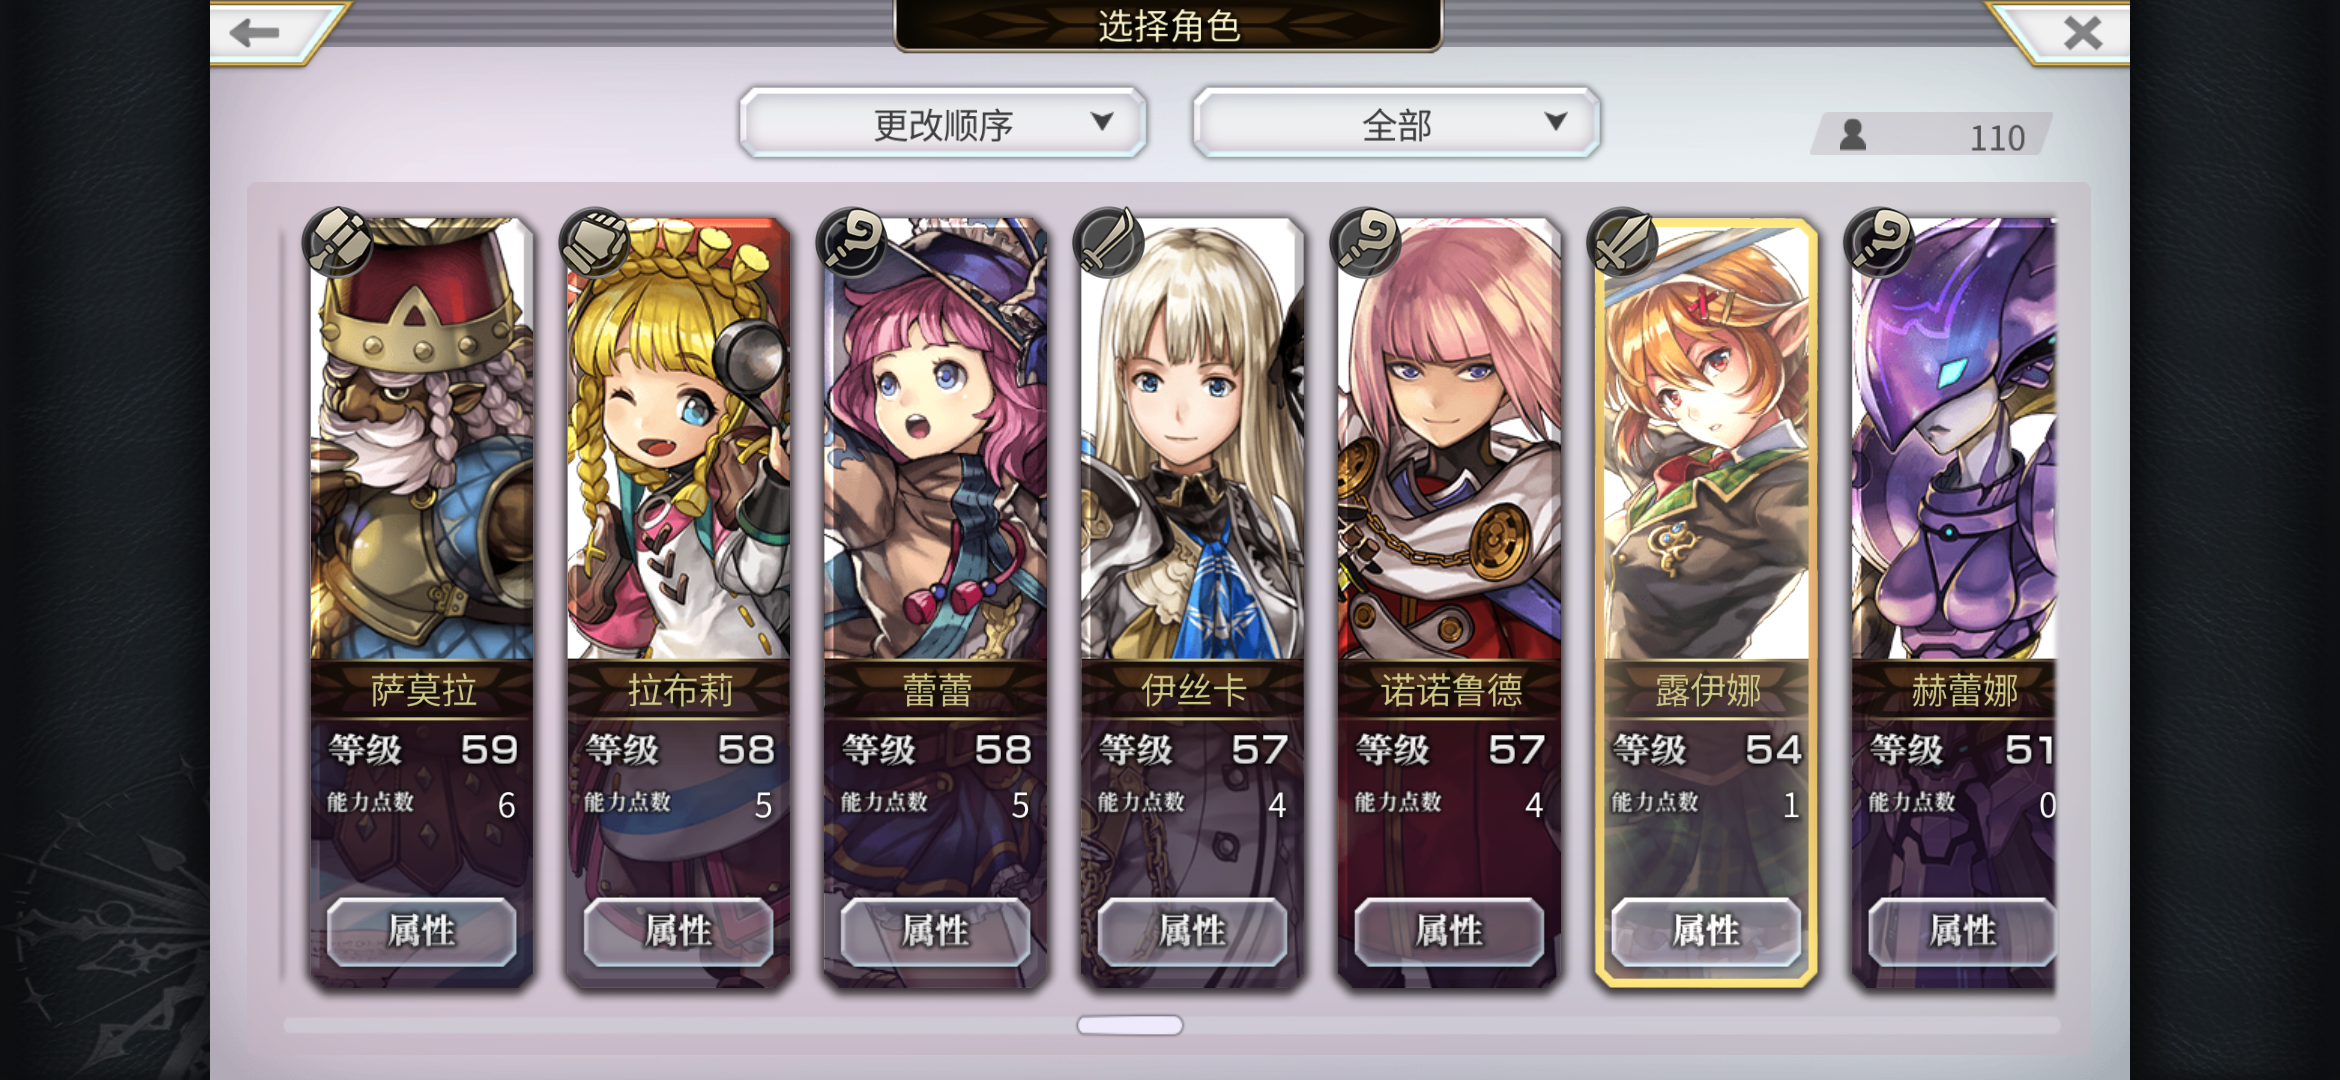
Task: Click the fist class icon on 拉布莉
Action: click(595, 241)
